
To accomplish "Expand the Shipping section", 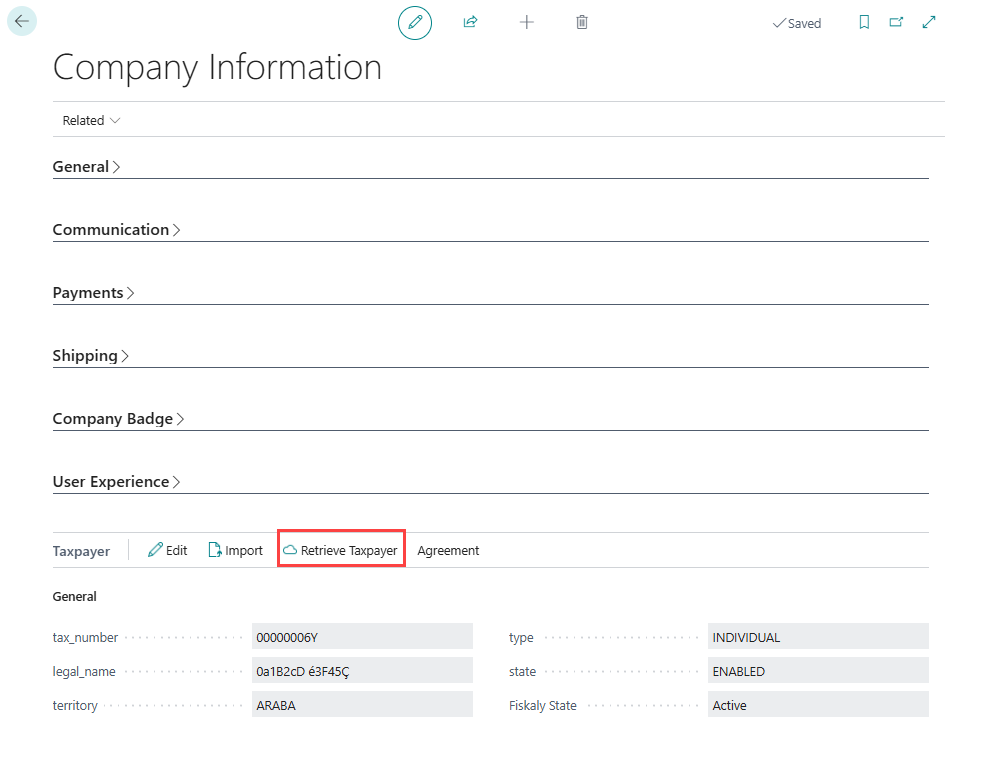I will (91, 356).
